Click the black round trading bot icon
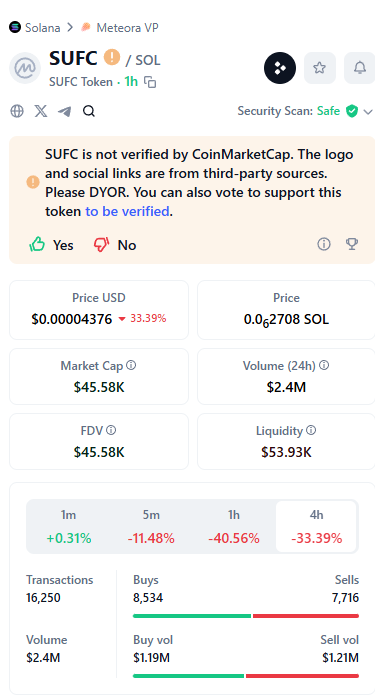This screenshot has width=375, height=699. click(x=280, y=68)
